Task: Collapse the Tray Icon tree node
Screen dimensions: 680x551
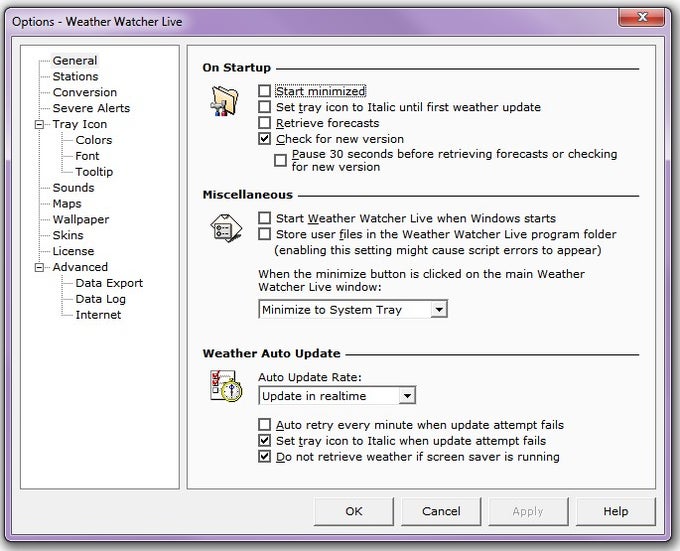Action: tap(39, 124)
